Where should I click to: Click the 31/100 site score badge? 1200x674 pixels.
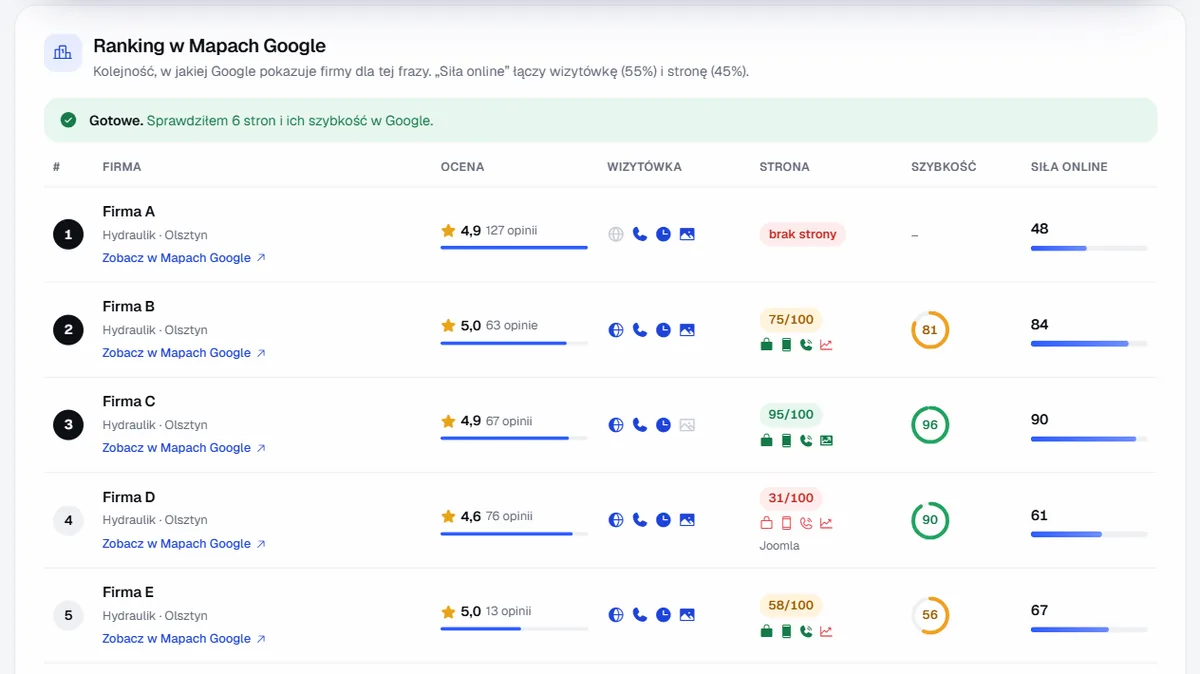(790, 498)
